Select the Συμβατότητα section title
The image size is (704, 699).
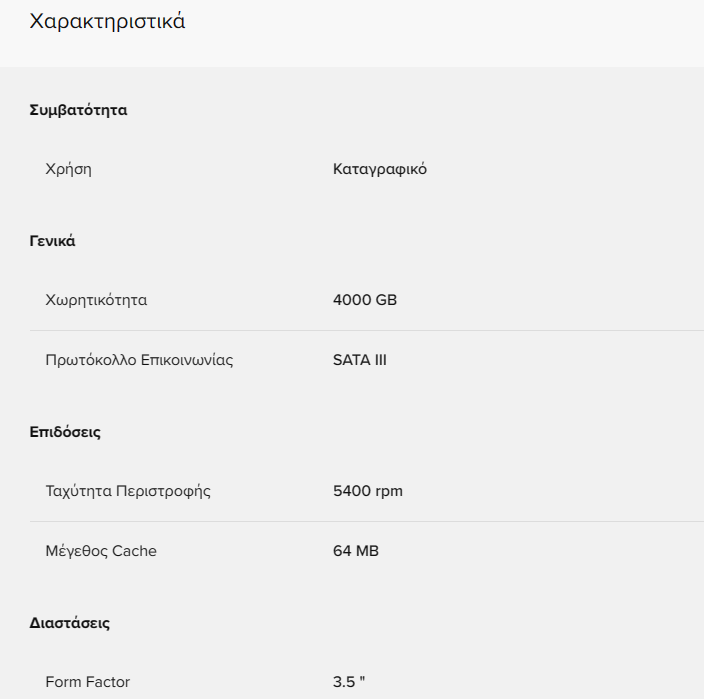point(78,110)
